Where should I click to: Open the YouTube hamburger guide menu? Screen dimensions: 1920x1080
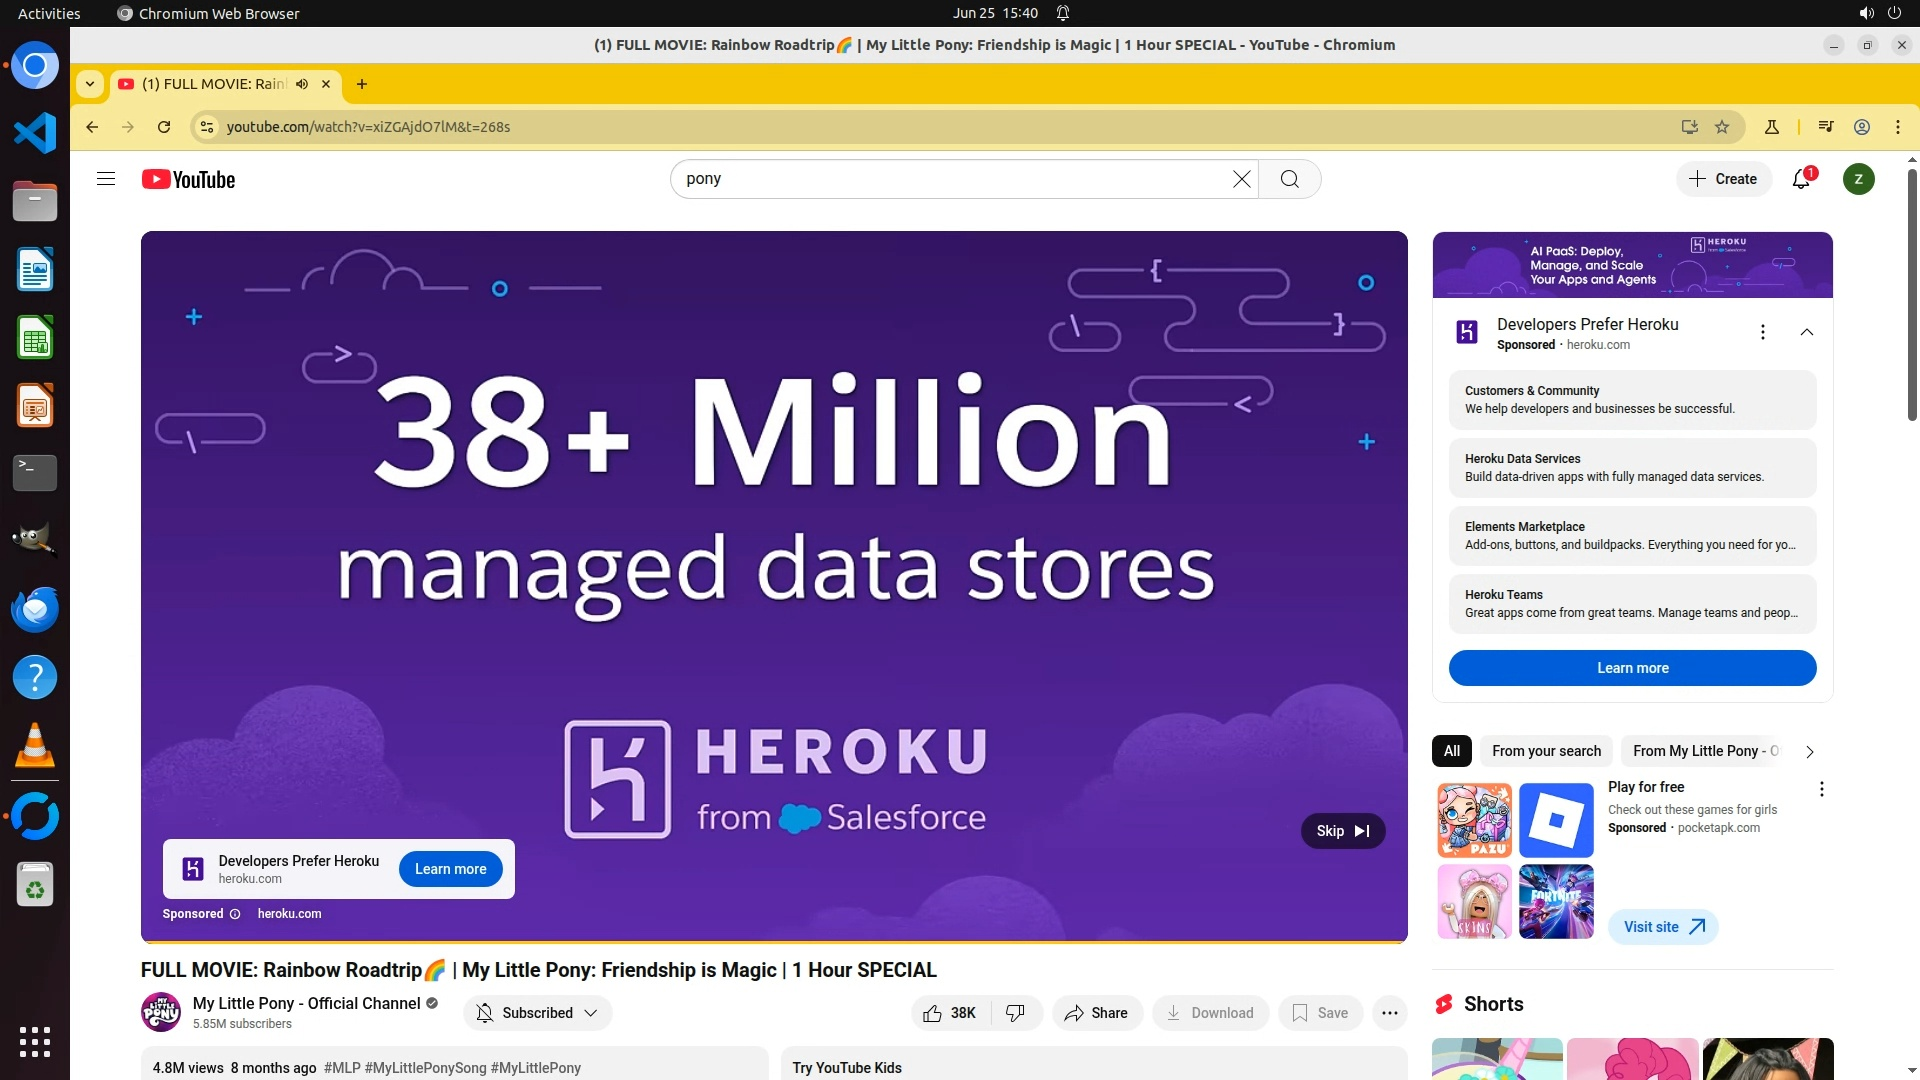(x=106, y=179)
